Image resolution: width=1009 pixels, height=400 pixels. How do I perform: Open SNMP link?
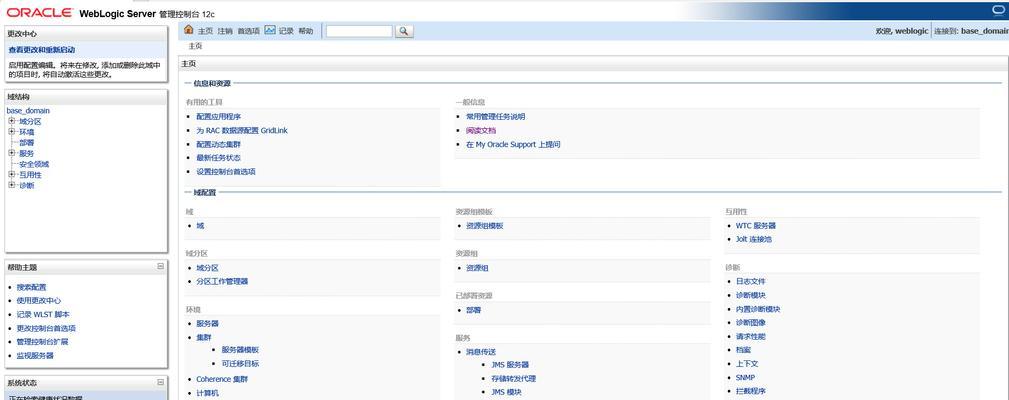tap(745, 377)
